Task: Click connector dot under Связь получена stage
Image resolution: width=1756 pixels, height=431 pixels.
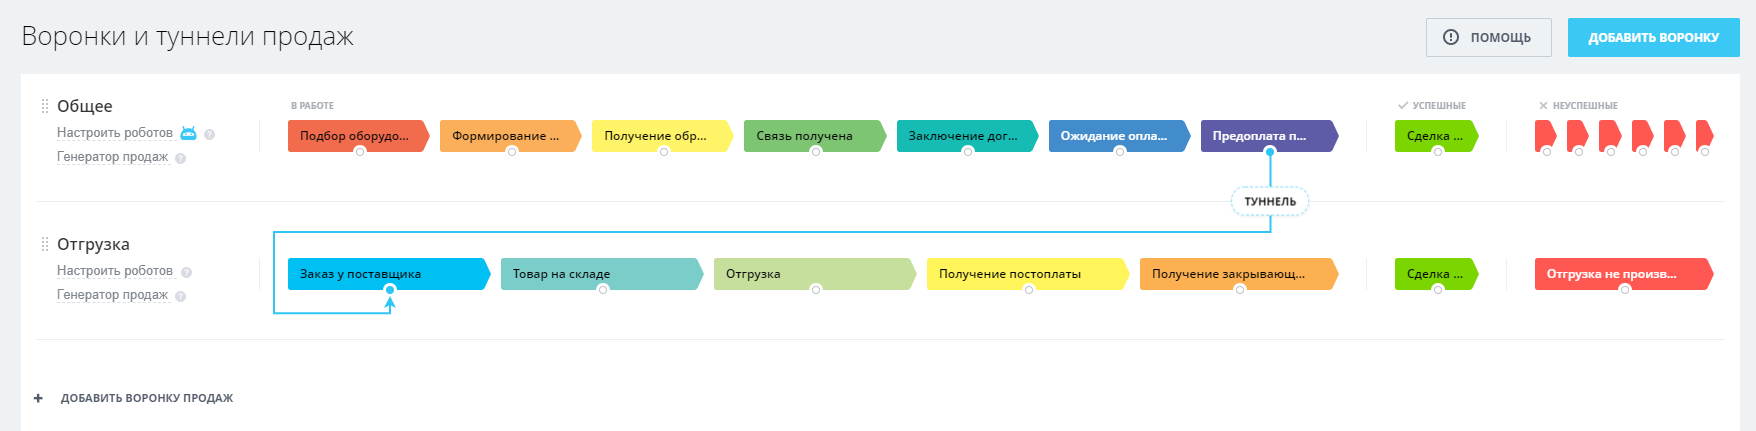Action: point(816,152)
